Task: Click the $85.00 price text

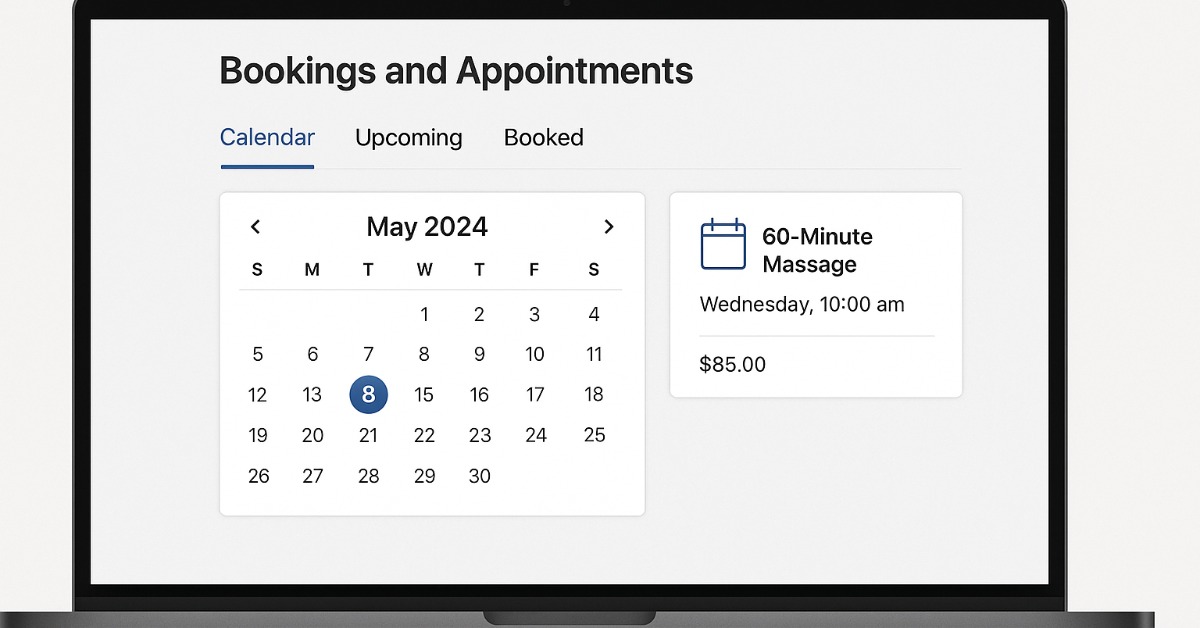Action: tap(733, 364)
